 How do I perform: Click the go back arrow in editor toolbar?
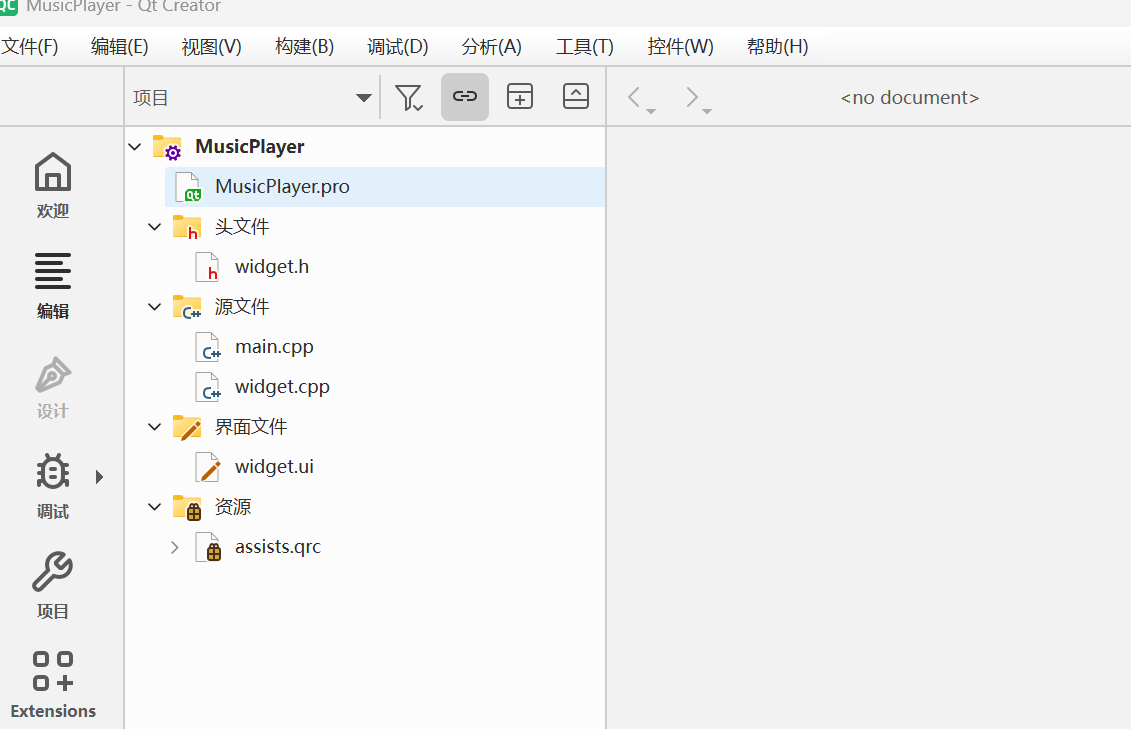click(634, 97)
